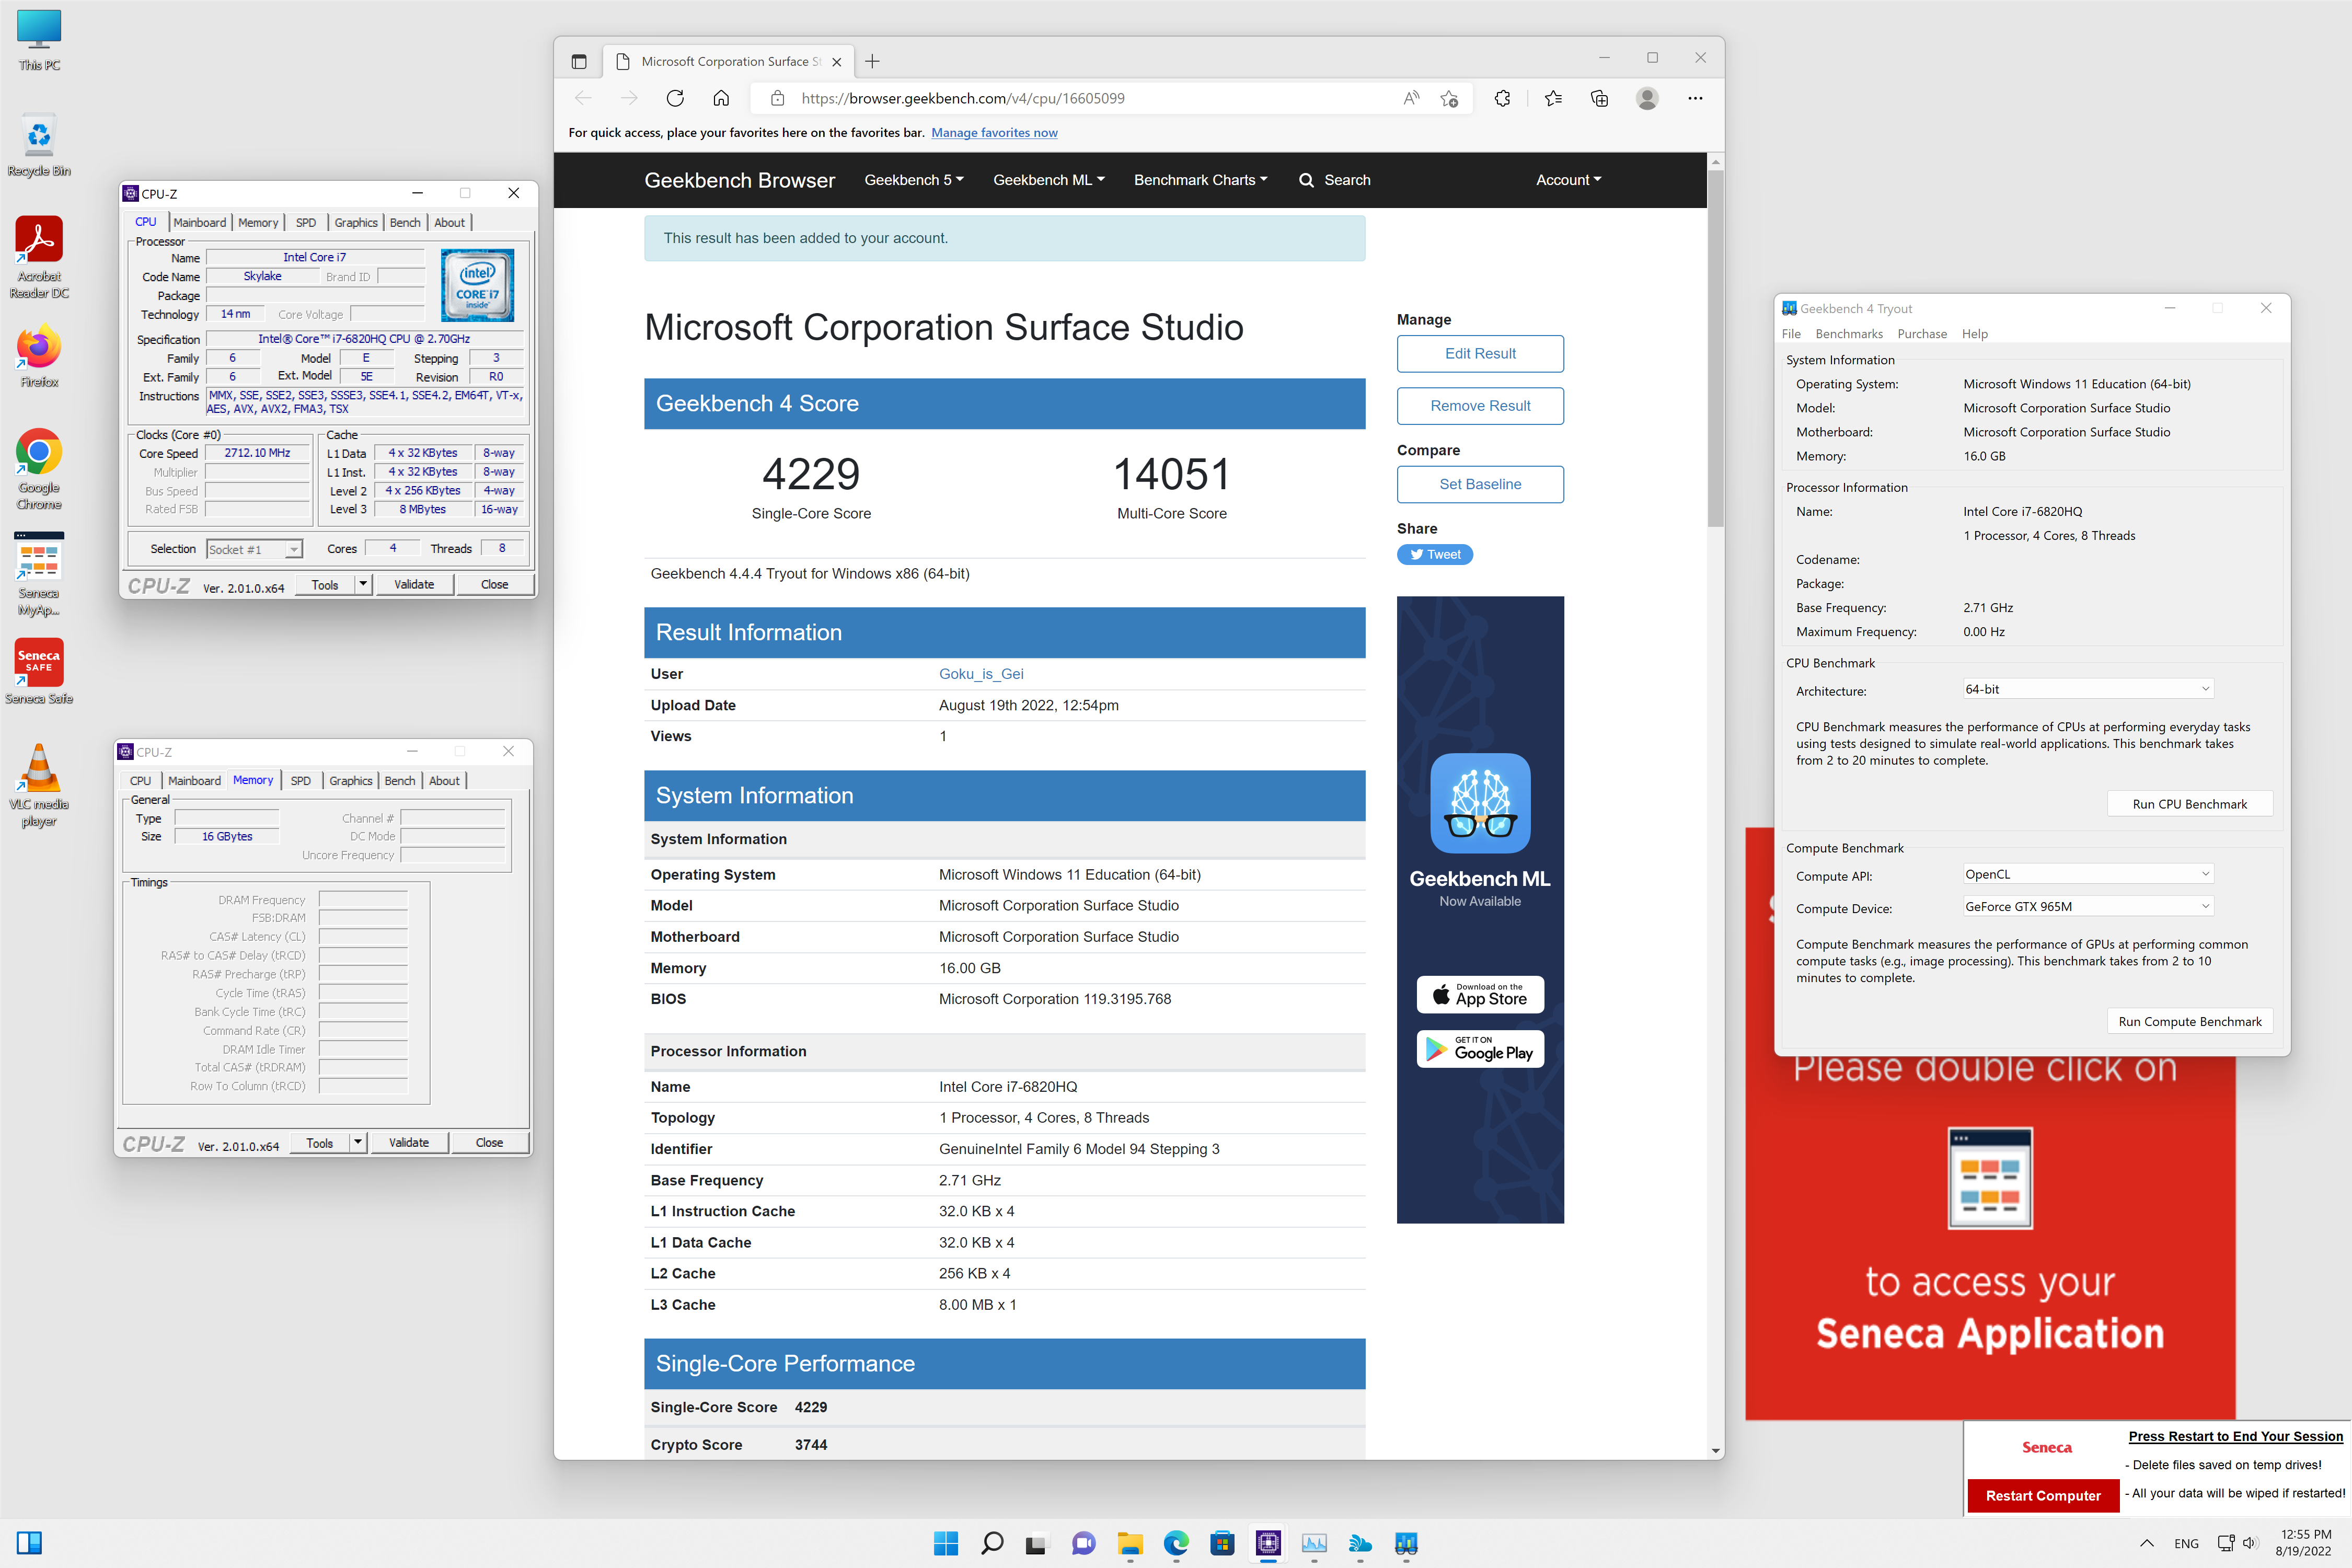This screenshot has height=1568, width=2352.
Task: Open Graphics tab in lower CPU-Z window
Action: pos(351,780)
